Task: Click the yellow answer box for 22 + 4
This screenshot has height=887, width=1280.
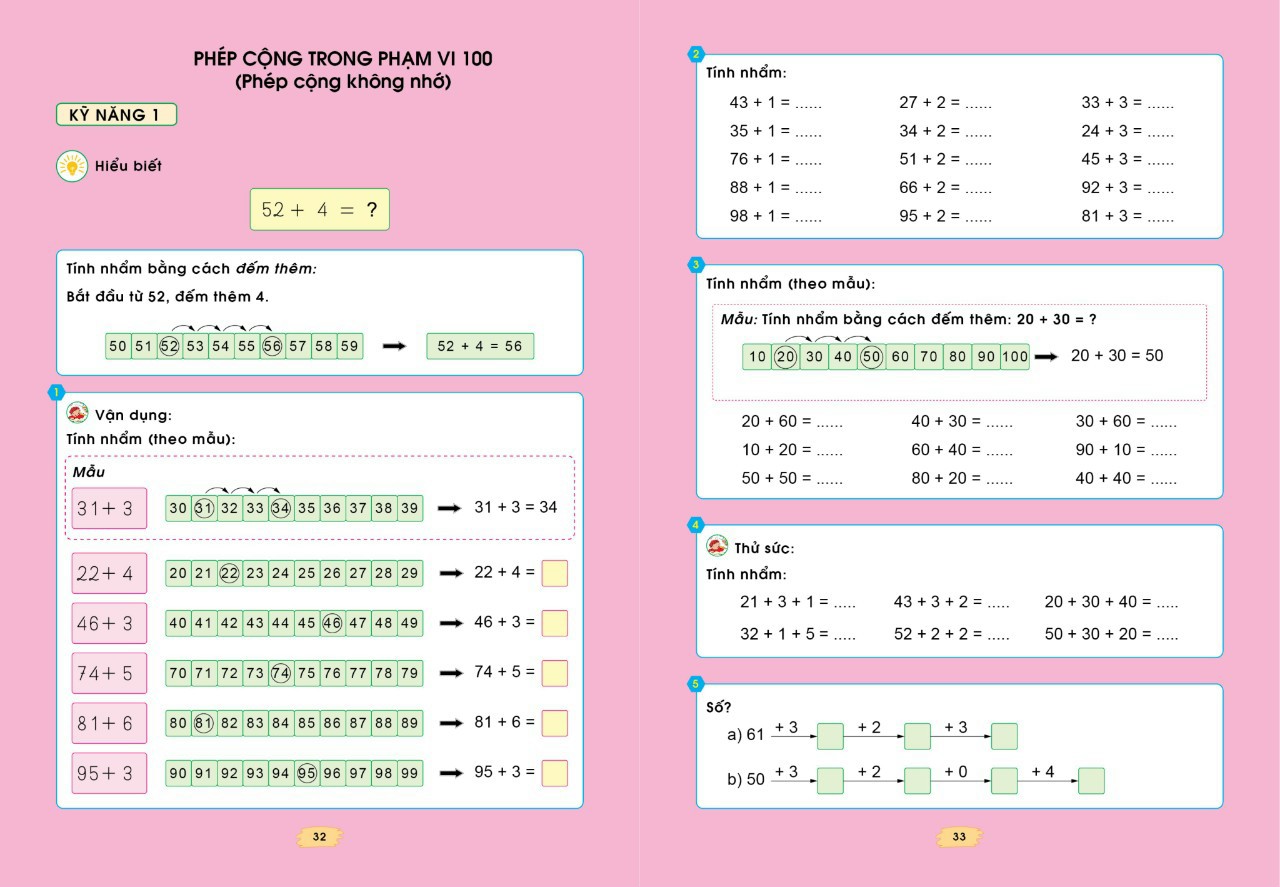Action: coord(554,573)
